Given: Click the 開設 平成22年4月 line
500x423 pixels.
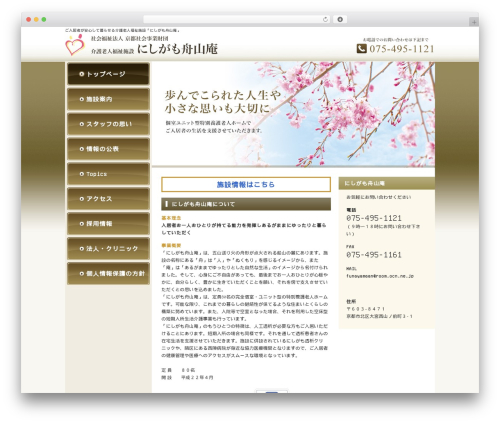Looking at the screenshot, I should tap(187, 377).
